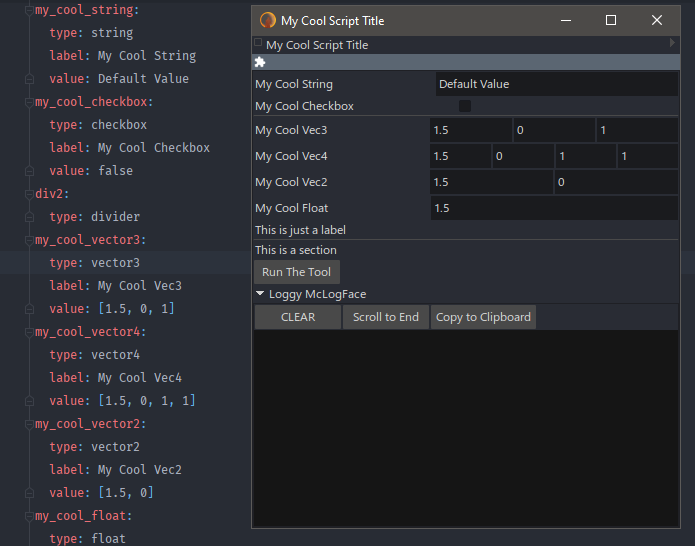The image size is (695, 546).
Task: Maximize the My Cool Script Title window
Action: click(611, 20)
